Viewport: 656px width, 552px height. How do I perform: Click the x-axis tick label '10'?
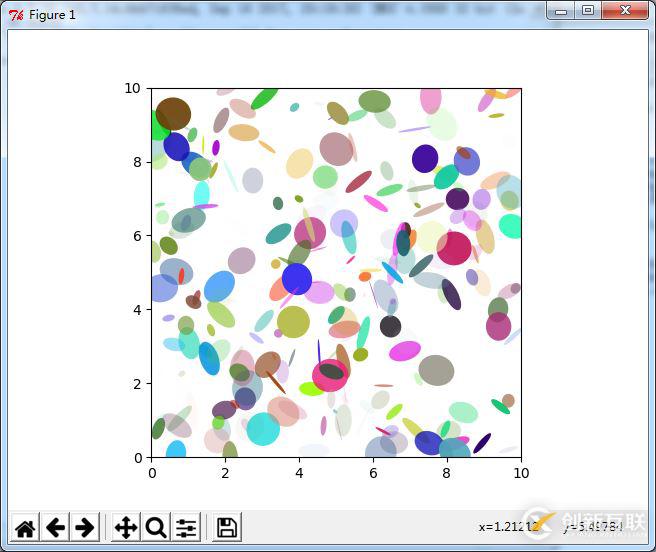pyautogui.click(x=521, y=473)
